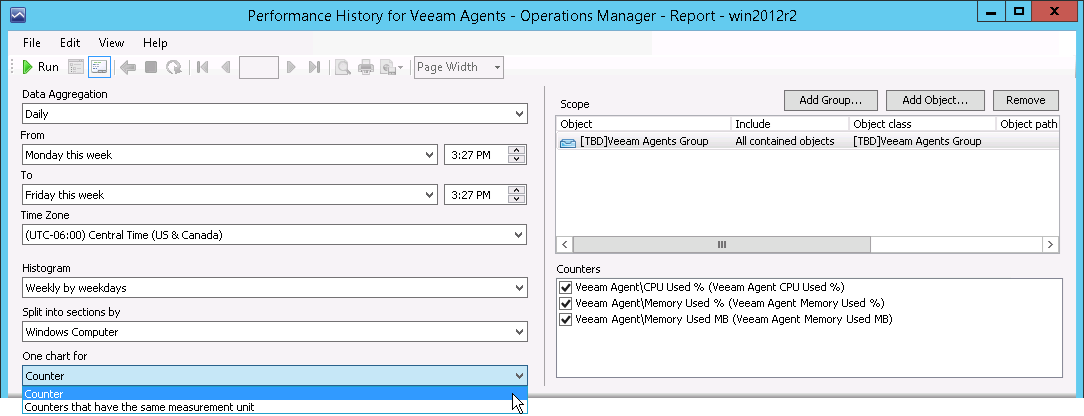Click the Remove button
This screenshot has width=1084, height=416.
[1026, 100]
